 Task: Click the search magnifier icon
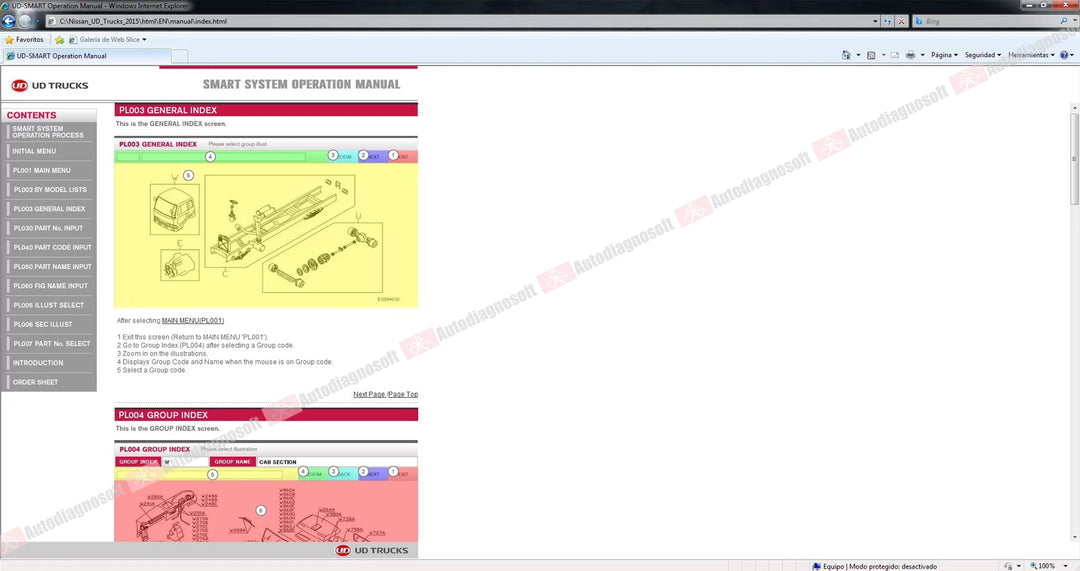click(x=1063, y=21)
